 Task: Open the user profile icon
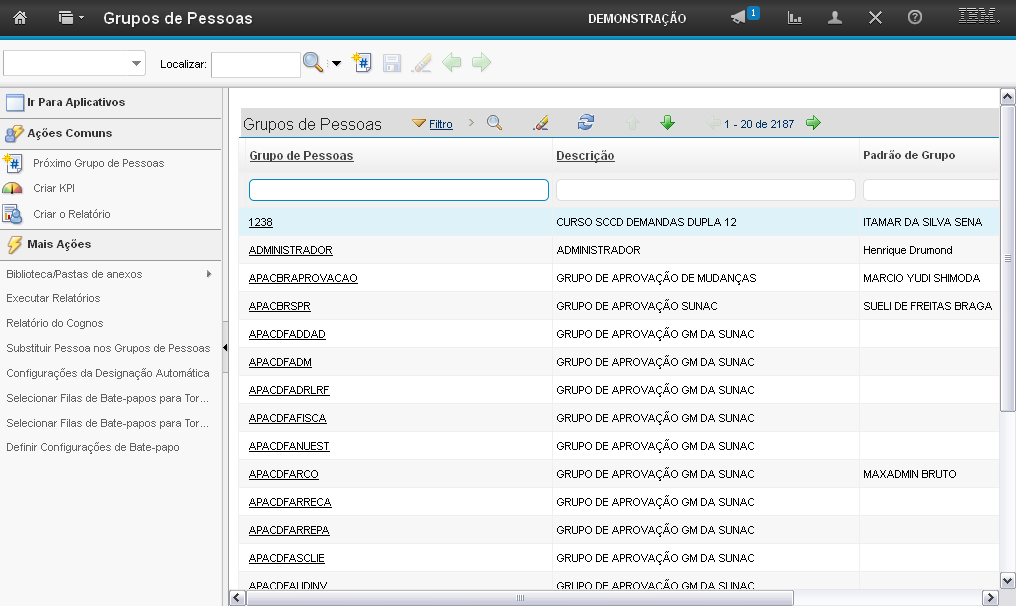coord(835,18)
